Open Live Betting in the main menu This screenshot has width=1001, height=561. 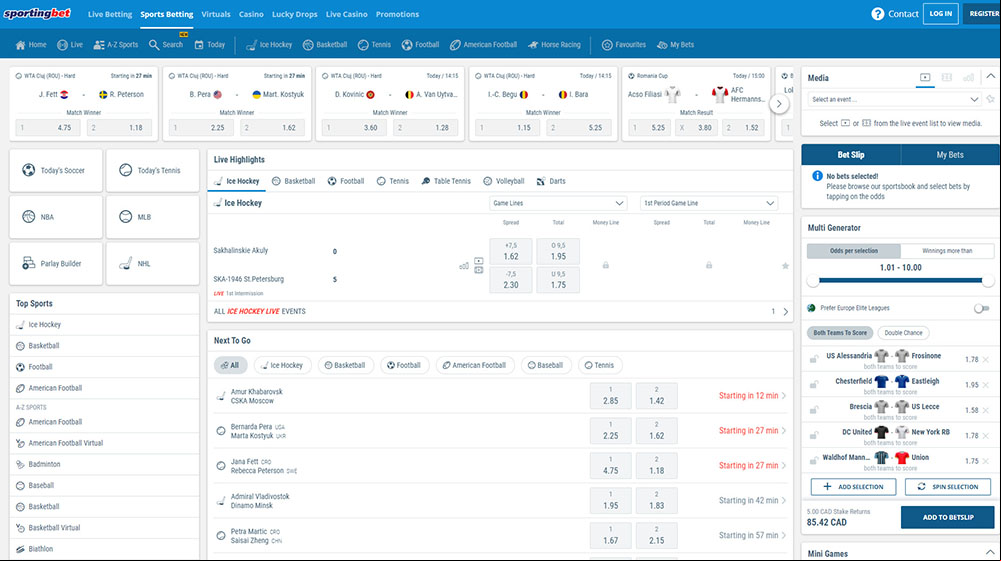point(110,14)
